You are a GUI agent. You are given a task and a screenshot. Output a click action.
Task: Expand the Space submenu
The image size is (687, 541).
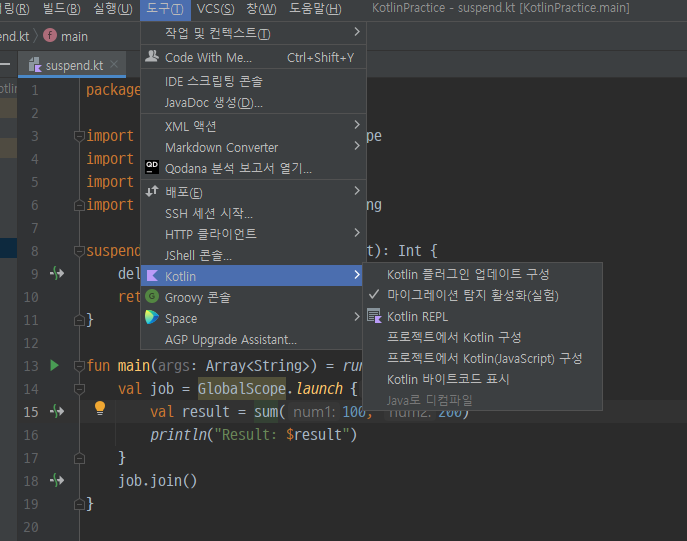[253, 318]
